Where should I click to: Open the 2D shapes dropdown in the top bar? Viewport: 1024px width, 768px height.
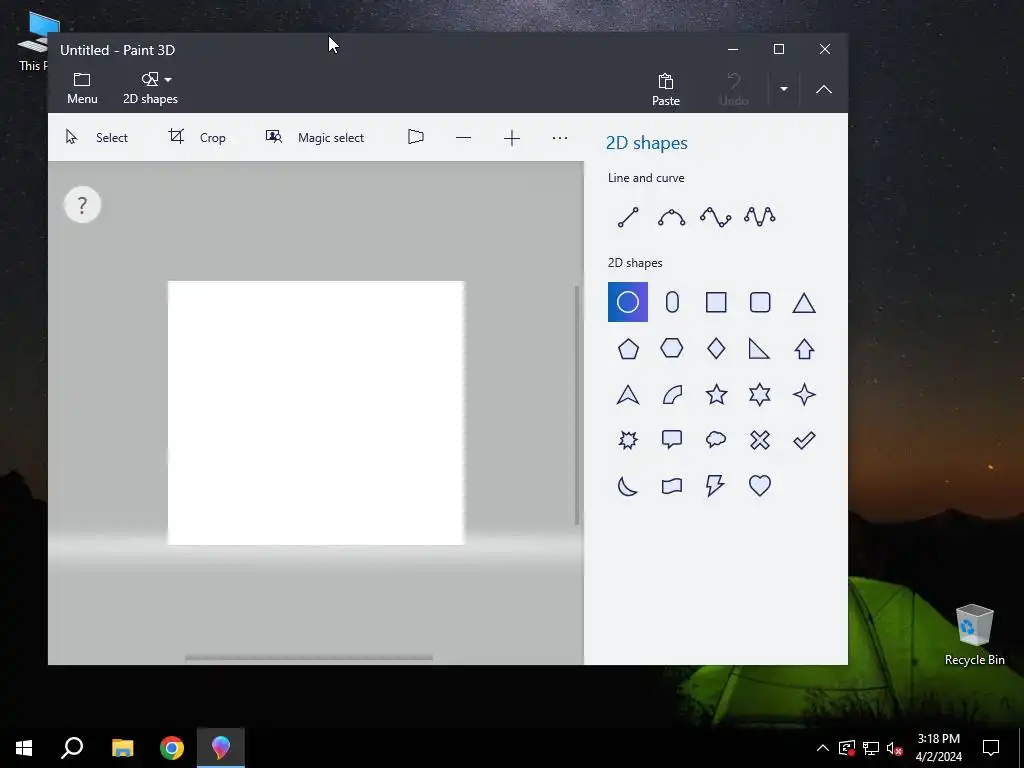[150, 88]
